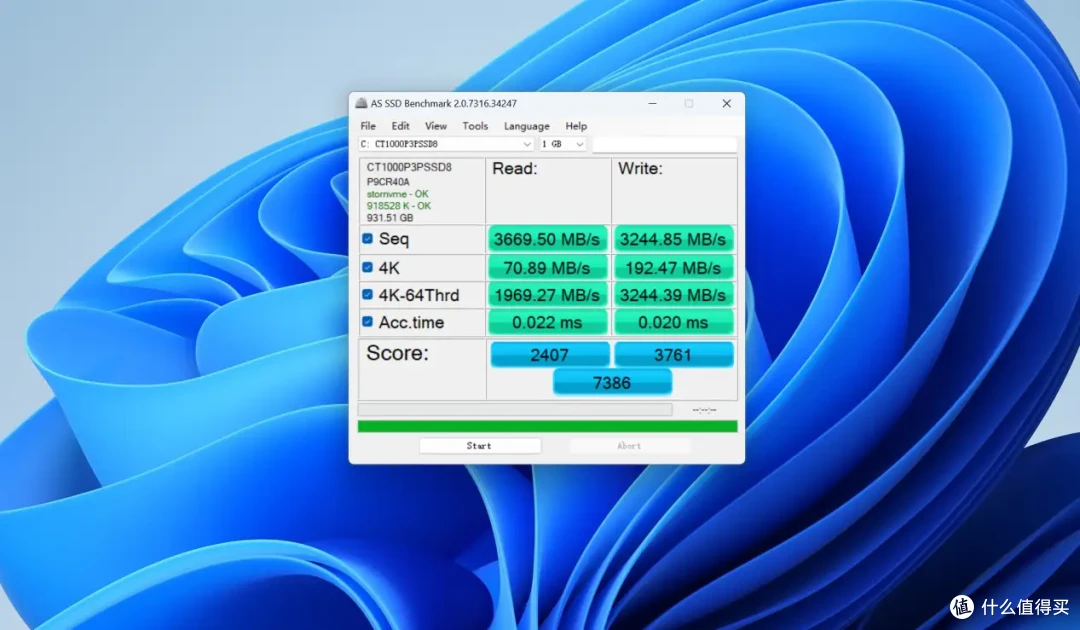This screenshot has height=630, width=1080.
Task: Open the Edit menu
Action: tap(400, 126)
